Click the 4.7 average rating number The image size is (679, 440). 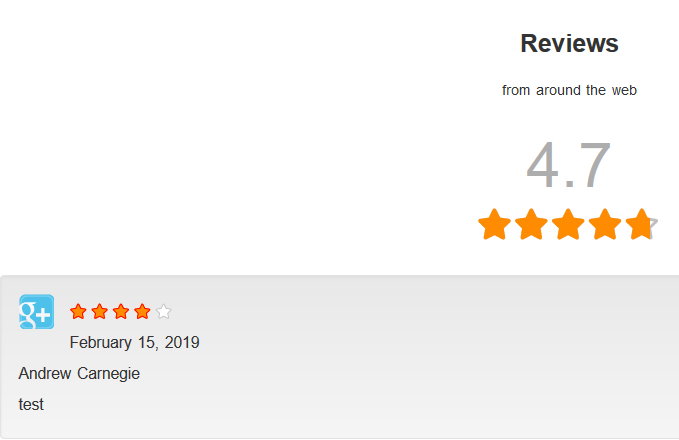coord(568,166)
